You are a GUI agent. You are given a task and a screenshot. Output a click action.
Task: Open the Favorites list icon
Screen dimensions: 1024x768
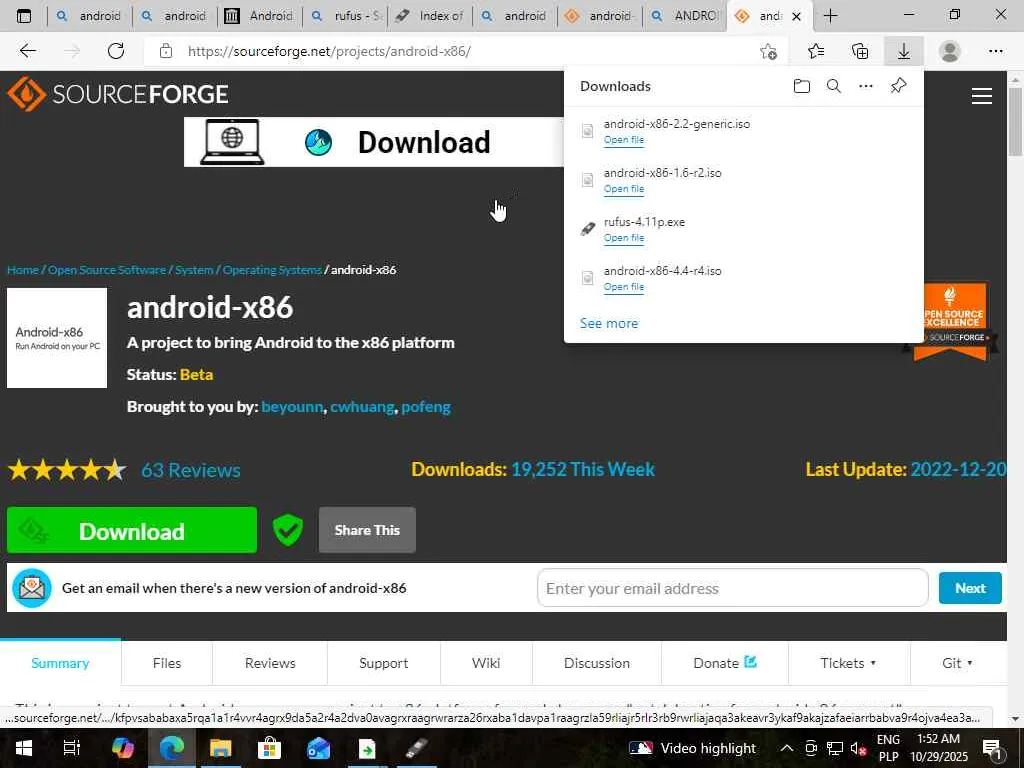pos(816,51)
